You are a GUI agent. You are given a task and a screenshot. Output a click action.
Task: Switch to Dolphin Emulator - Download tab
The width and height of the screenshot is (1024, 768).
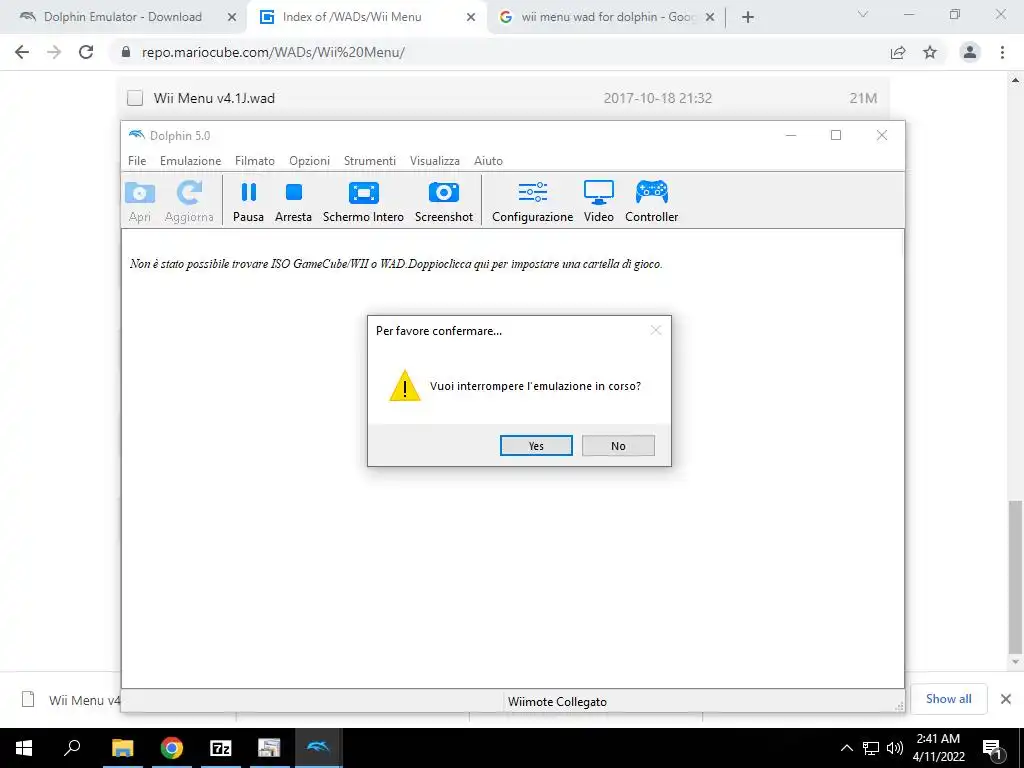coord(123,17)
